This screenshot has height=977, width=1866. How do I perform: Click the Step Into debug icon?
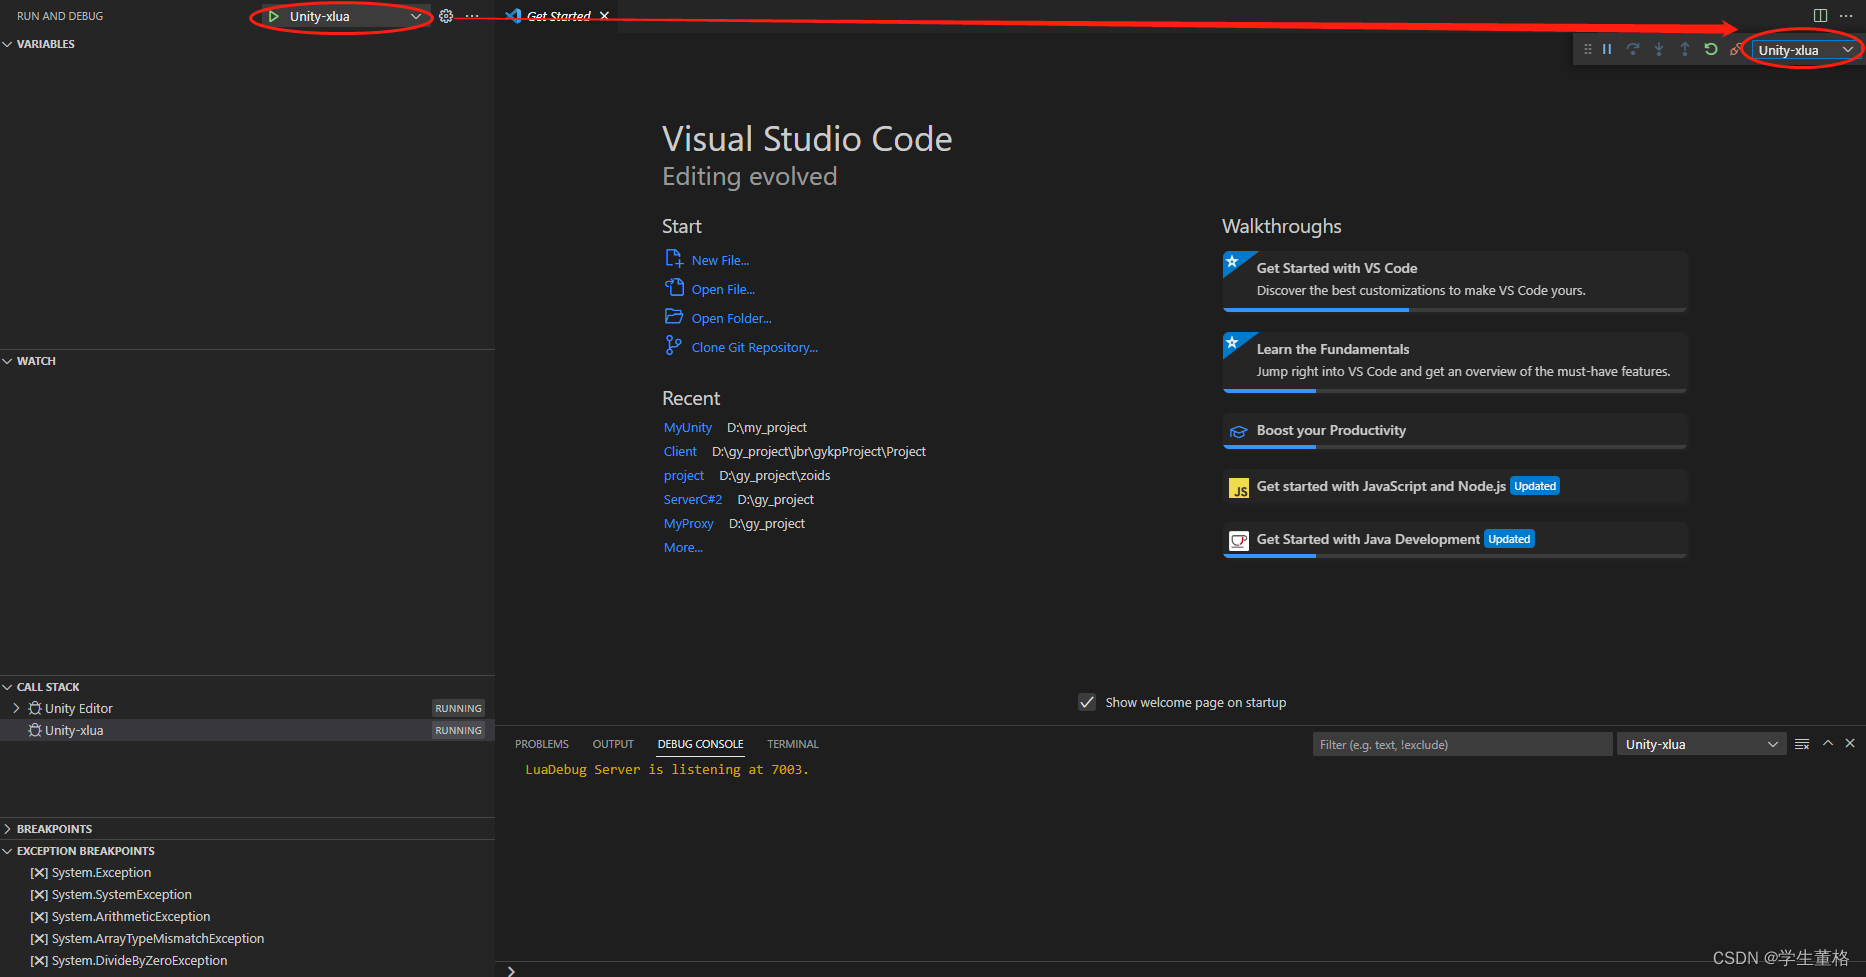(x=1659, y=48)
